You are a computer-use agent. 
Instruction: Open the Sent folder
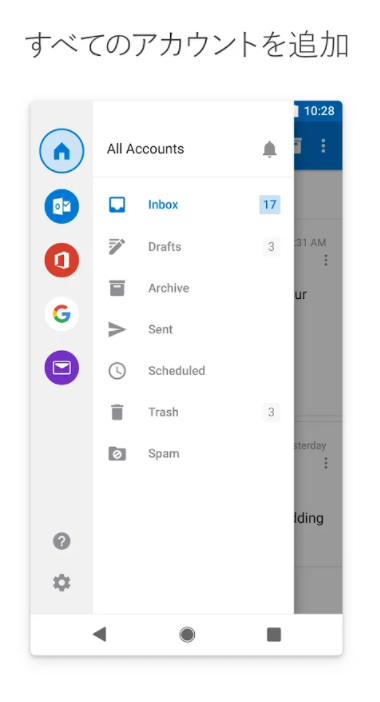(x=193, y=330)
